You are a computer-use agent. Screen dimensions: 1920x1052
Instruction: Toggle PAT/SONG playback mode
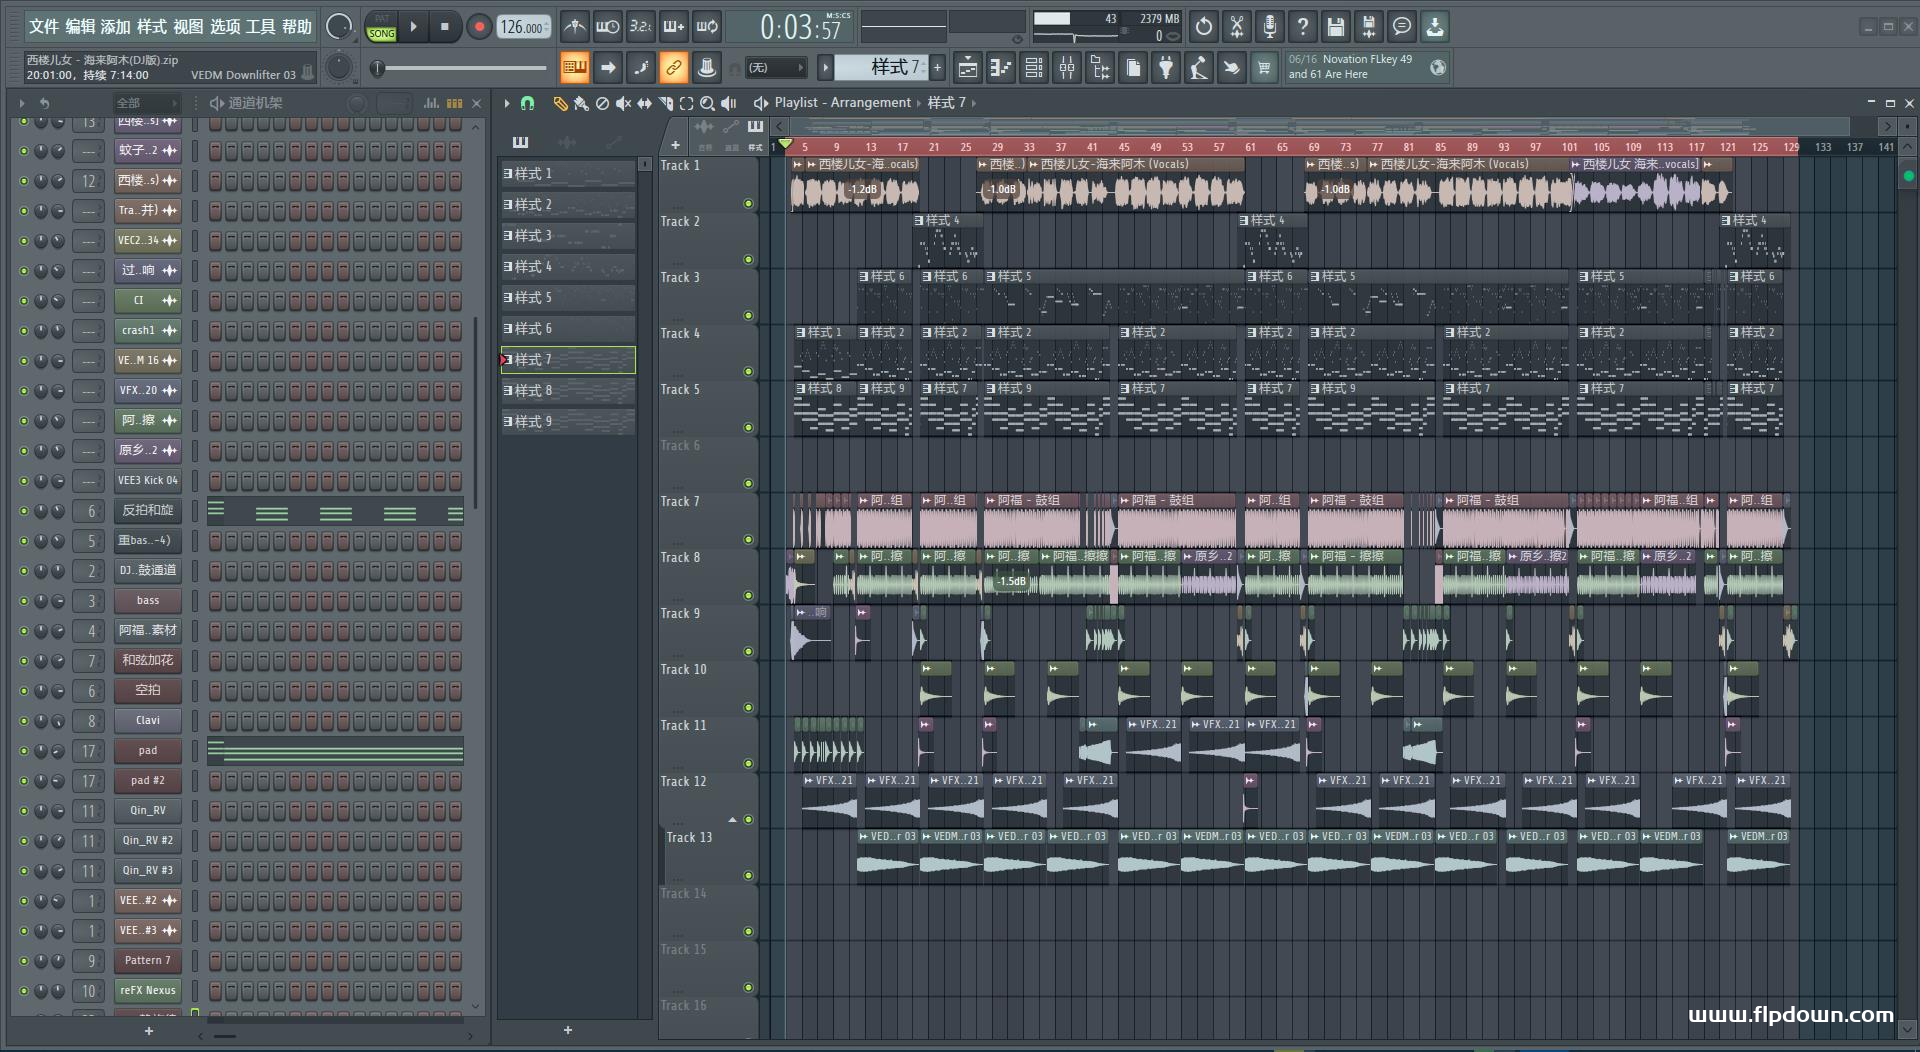coord(381,27)
